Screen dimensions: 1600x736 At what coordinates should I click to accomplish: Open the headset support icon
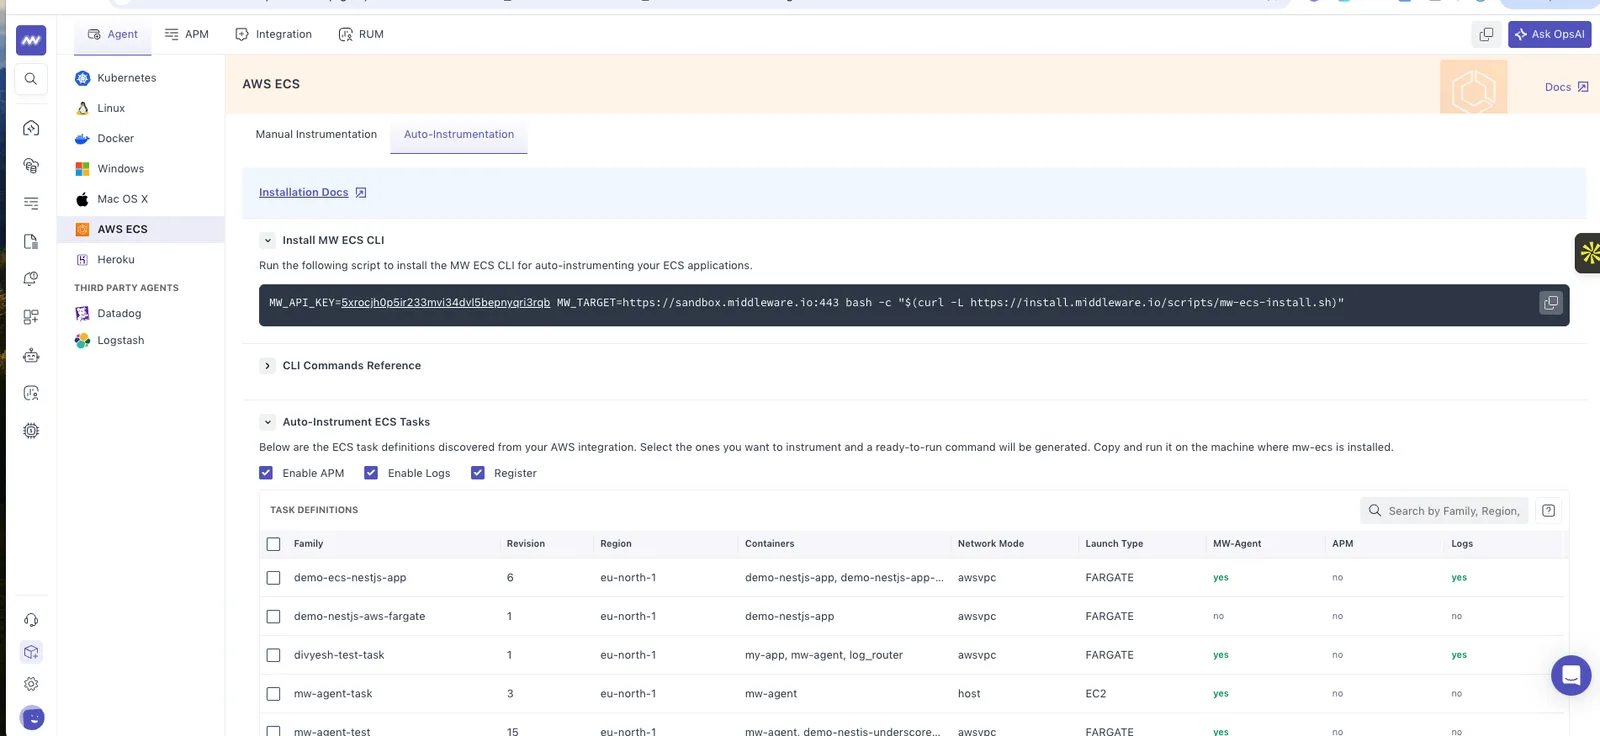click(31, 620)
